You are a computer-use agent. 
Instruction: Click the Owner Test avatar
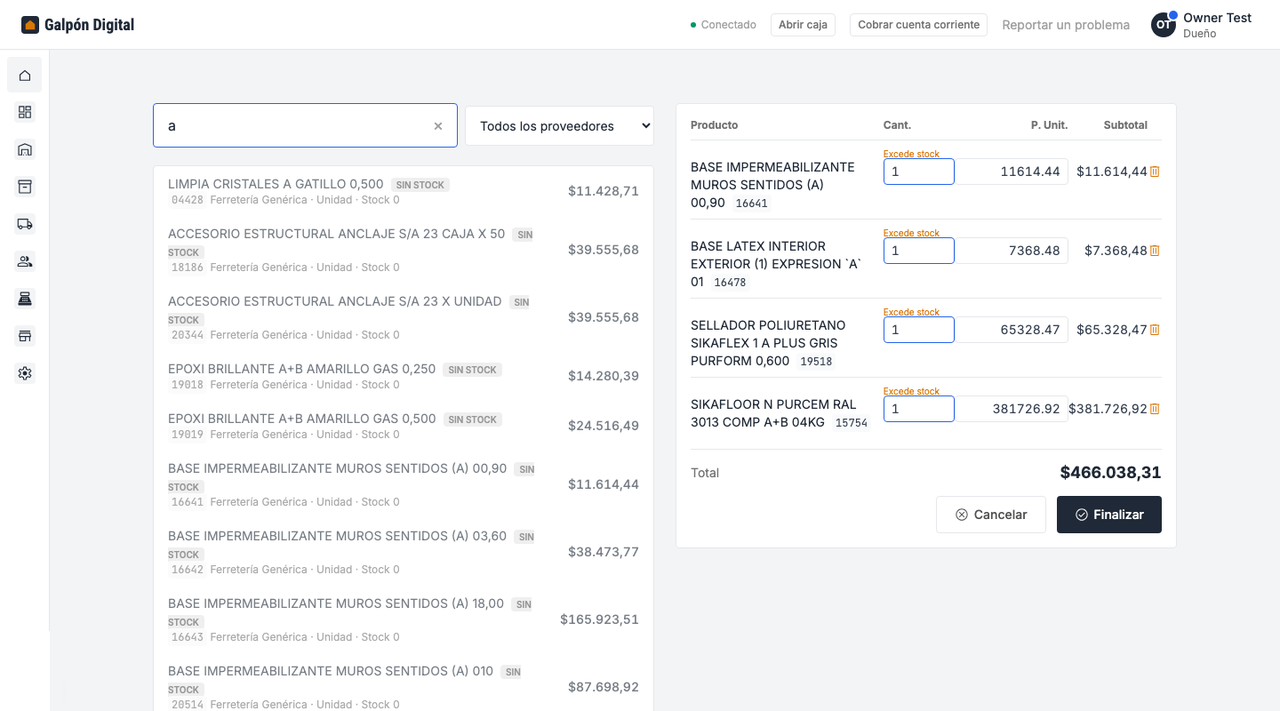point(1163,25)
